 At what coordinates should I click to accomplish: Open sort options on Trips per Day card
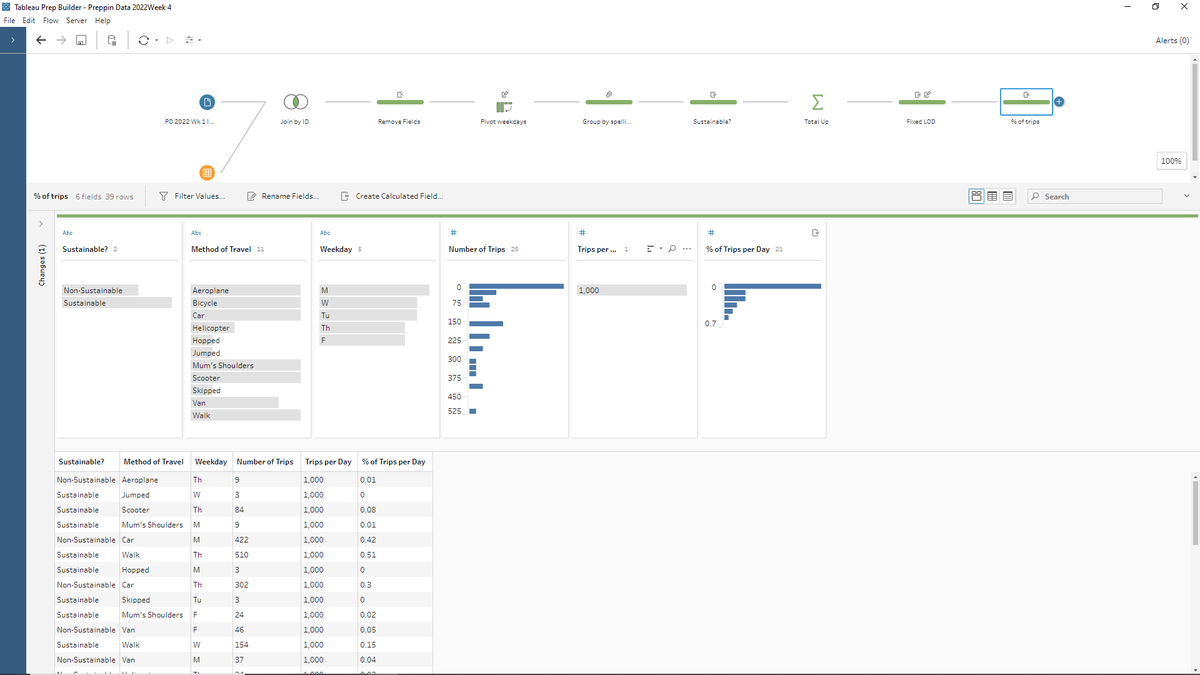(652, 248)
